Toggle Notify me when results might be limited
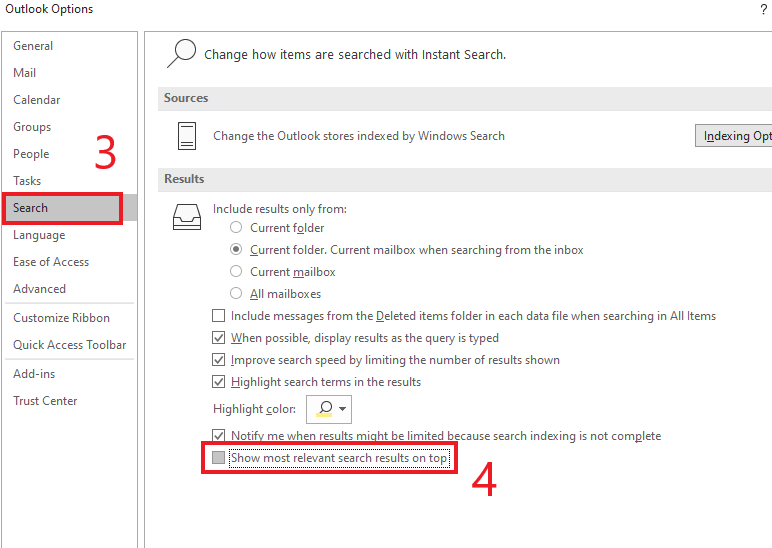Screen dimensions: 772x548 (219, 435)
